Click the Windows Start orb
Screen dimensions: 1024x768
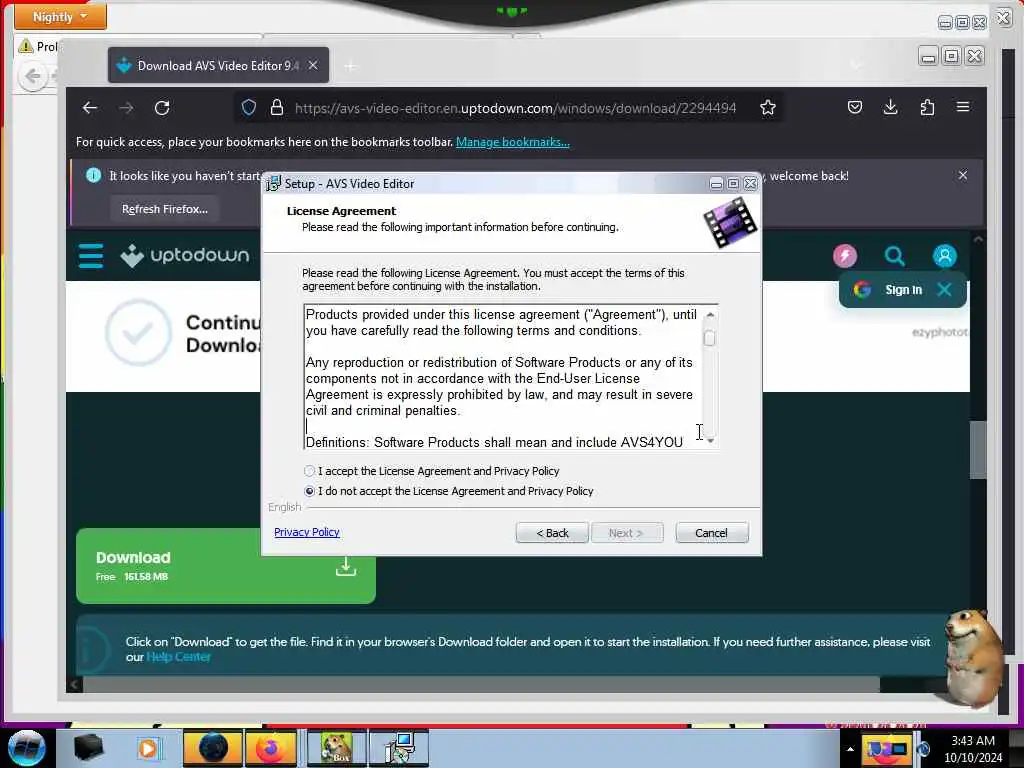[x=27, y=748]
